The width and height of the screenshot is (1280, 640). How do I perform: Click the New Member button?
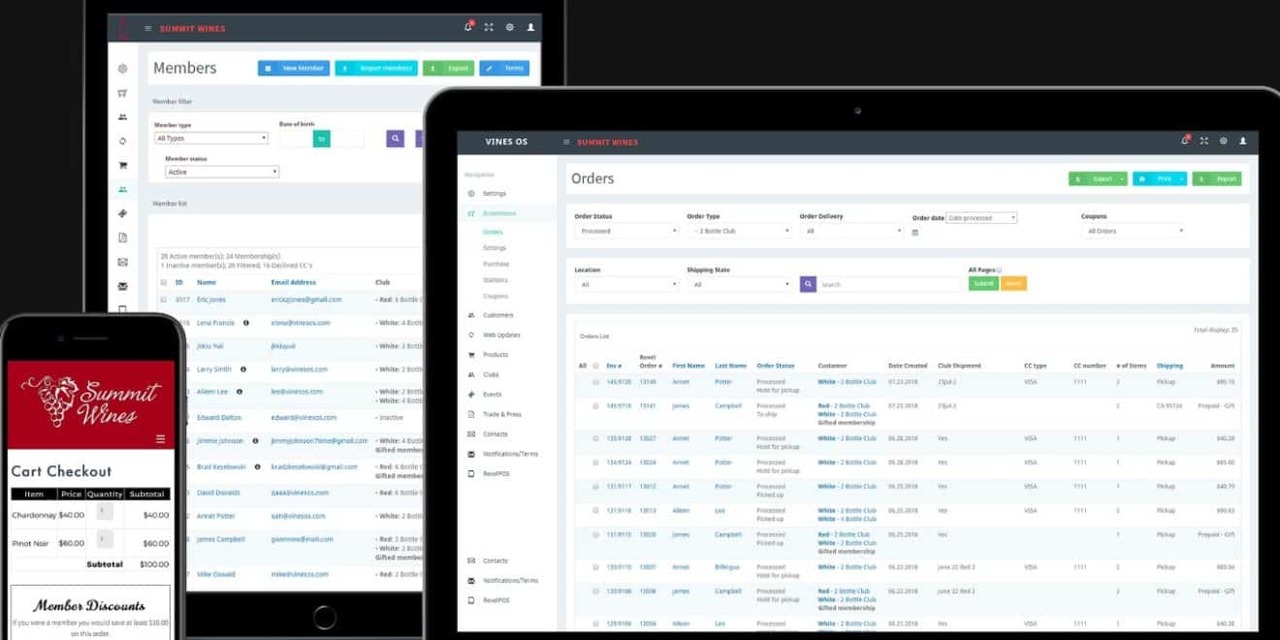pyautogui.click(x=293, y=68)
